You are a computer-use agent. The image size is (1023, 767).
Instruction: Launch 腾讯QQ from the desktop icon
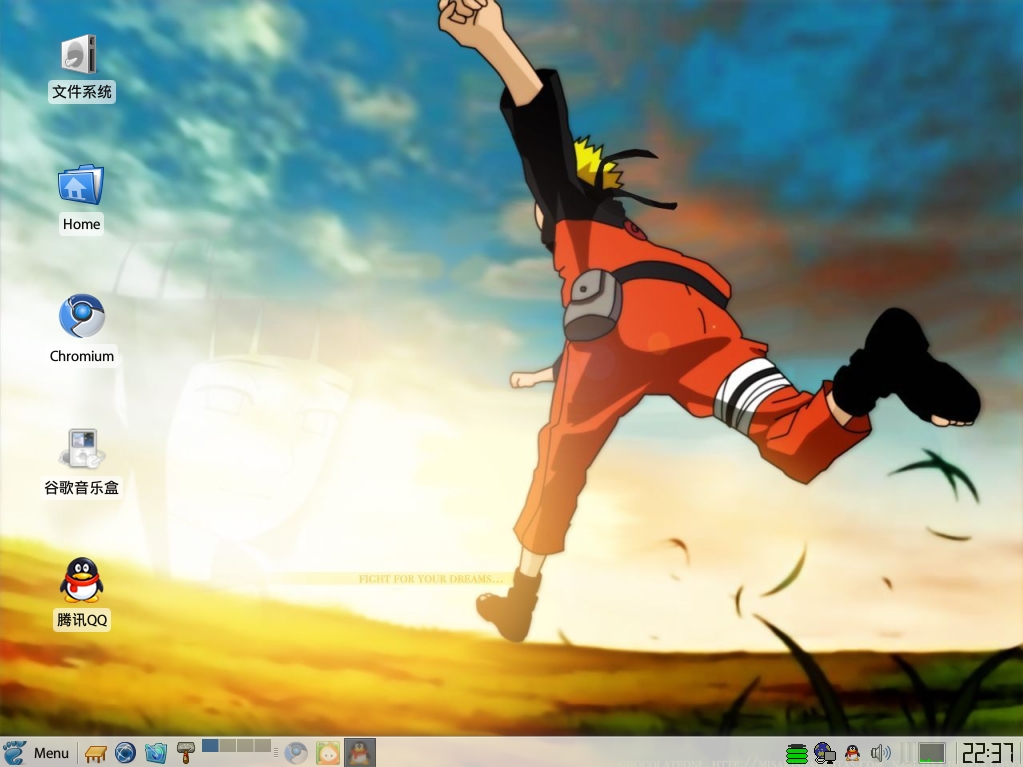coord(82,593)
